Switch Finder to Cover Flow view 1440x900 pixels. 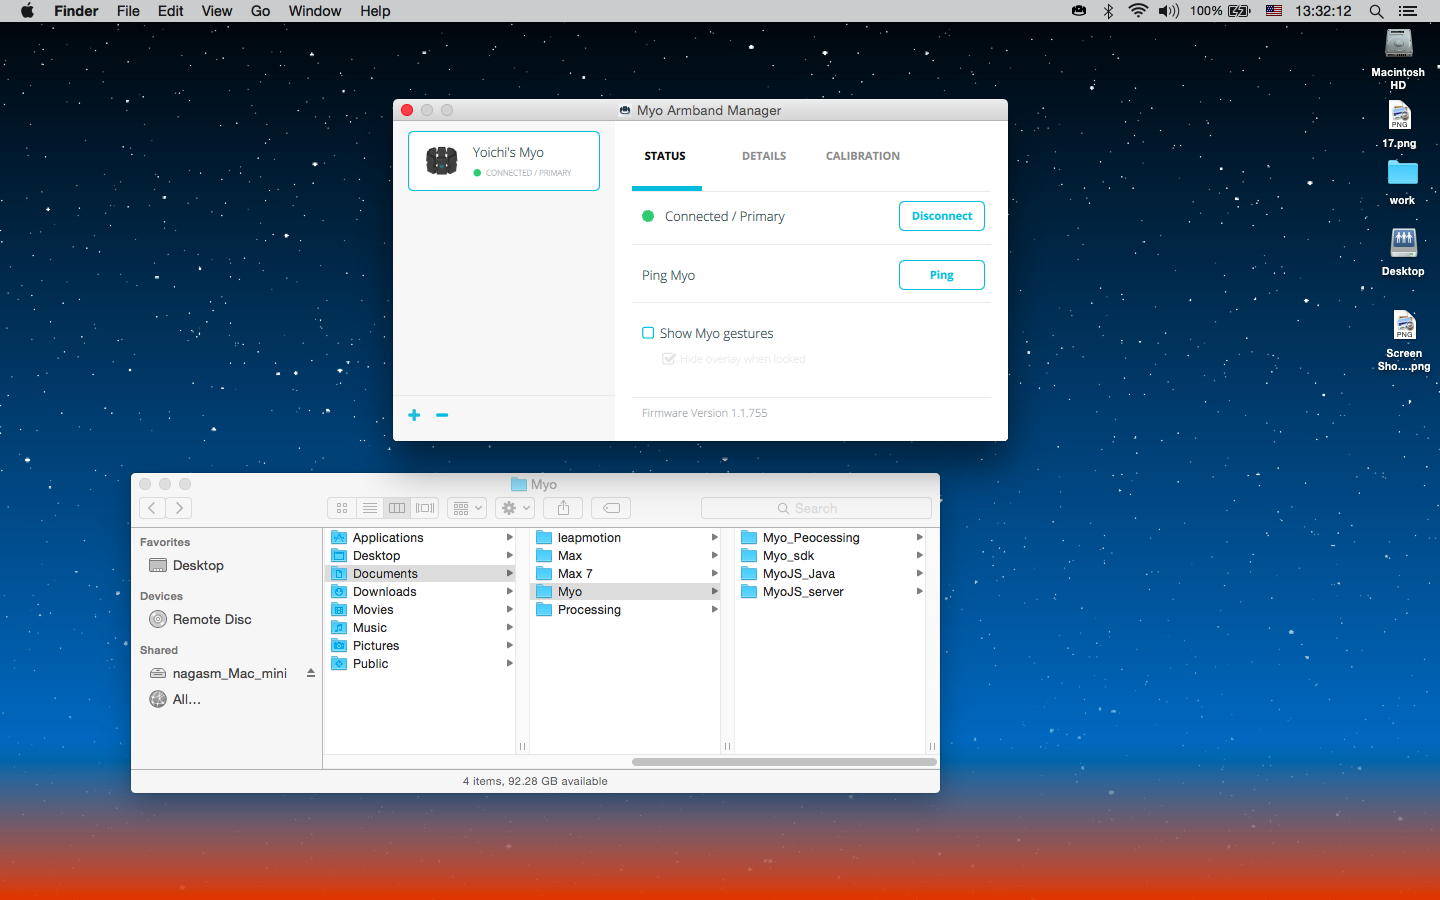tap(425, 508)
